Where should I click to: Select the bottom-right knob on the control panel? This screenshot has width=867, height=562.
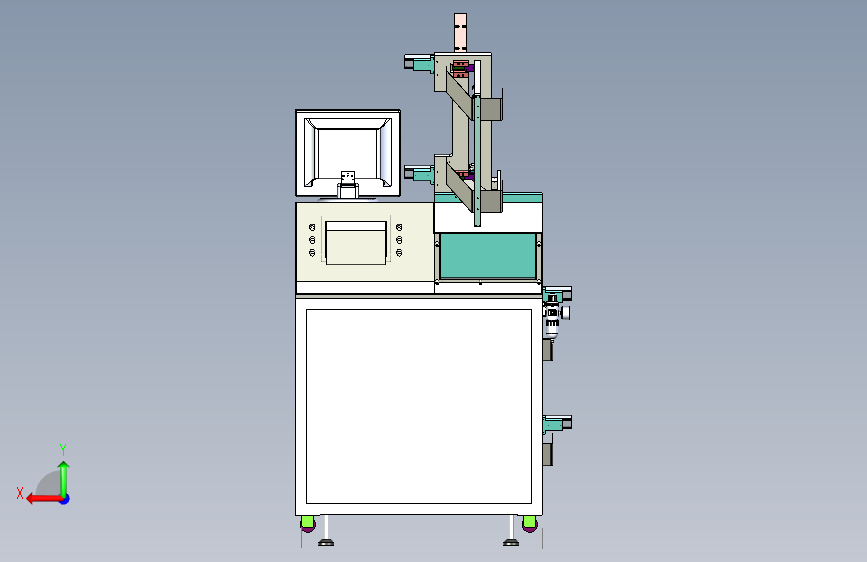pos(399,253)
